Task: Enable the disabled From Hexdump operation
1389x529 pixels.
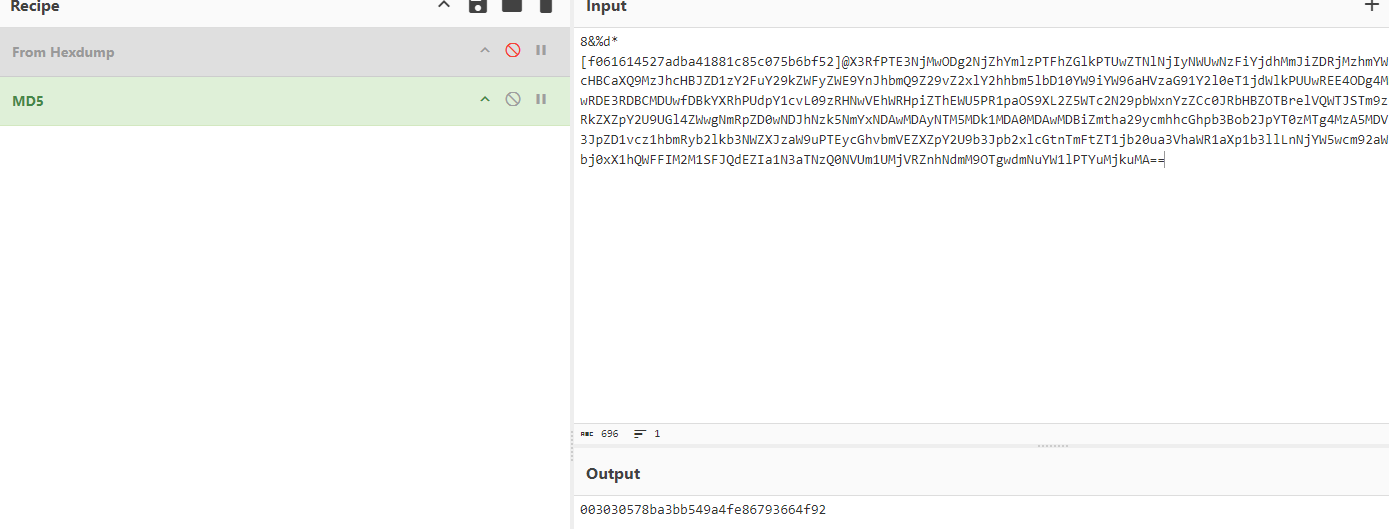Action: pos(513,50)
